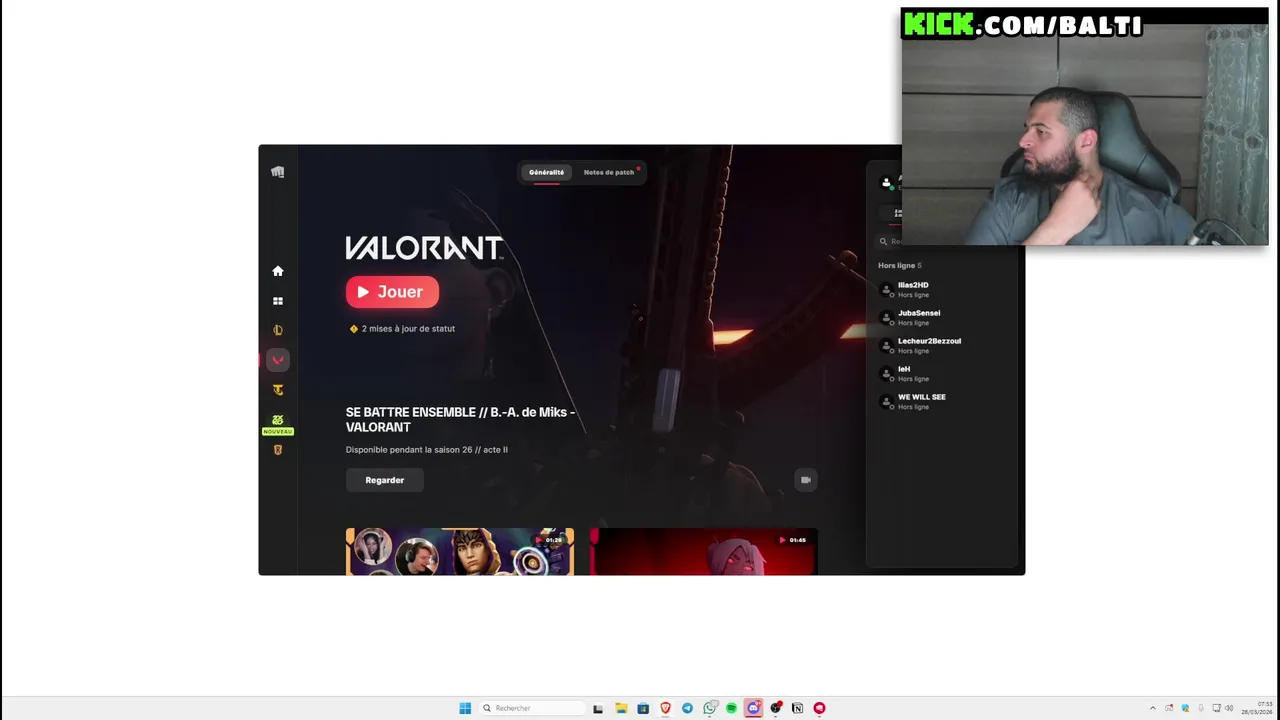Click the Riot Games fist logo
The image size is (1280, 720).
[278, 172]
